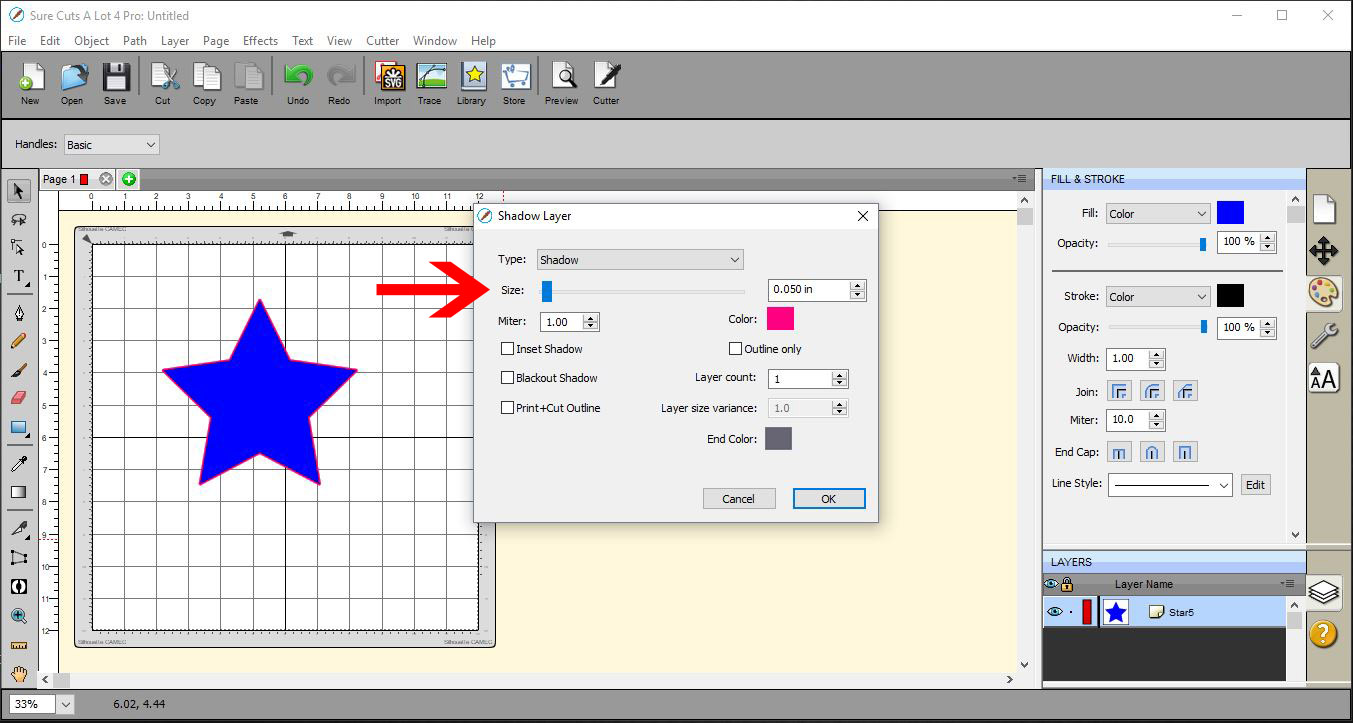This screenshot has height=723, width=1353.
Task: Open the shadow Type dropdown
Action: [640, 260]
